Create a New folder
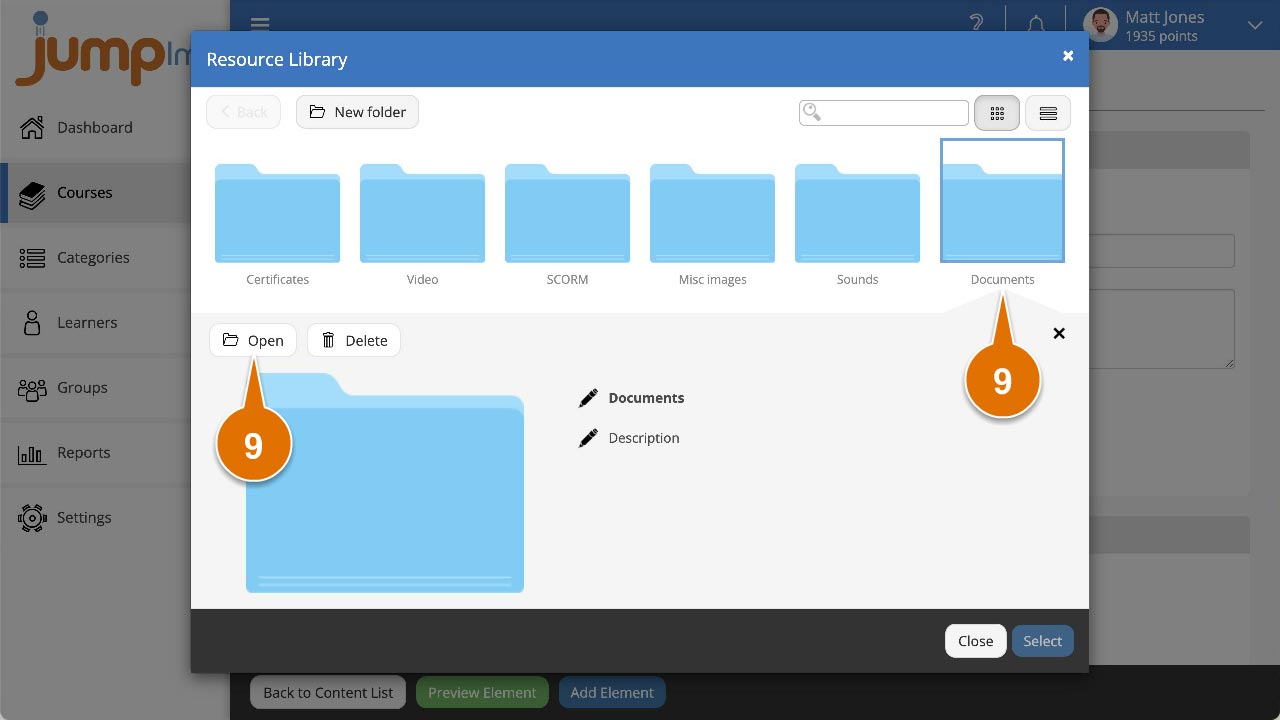The image size is (1280, 720). (357, 112)
